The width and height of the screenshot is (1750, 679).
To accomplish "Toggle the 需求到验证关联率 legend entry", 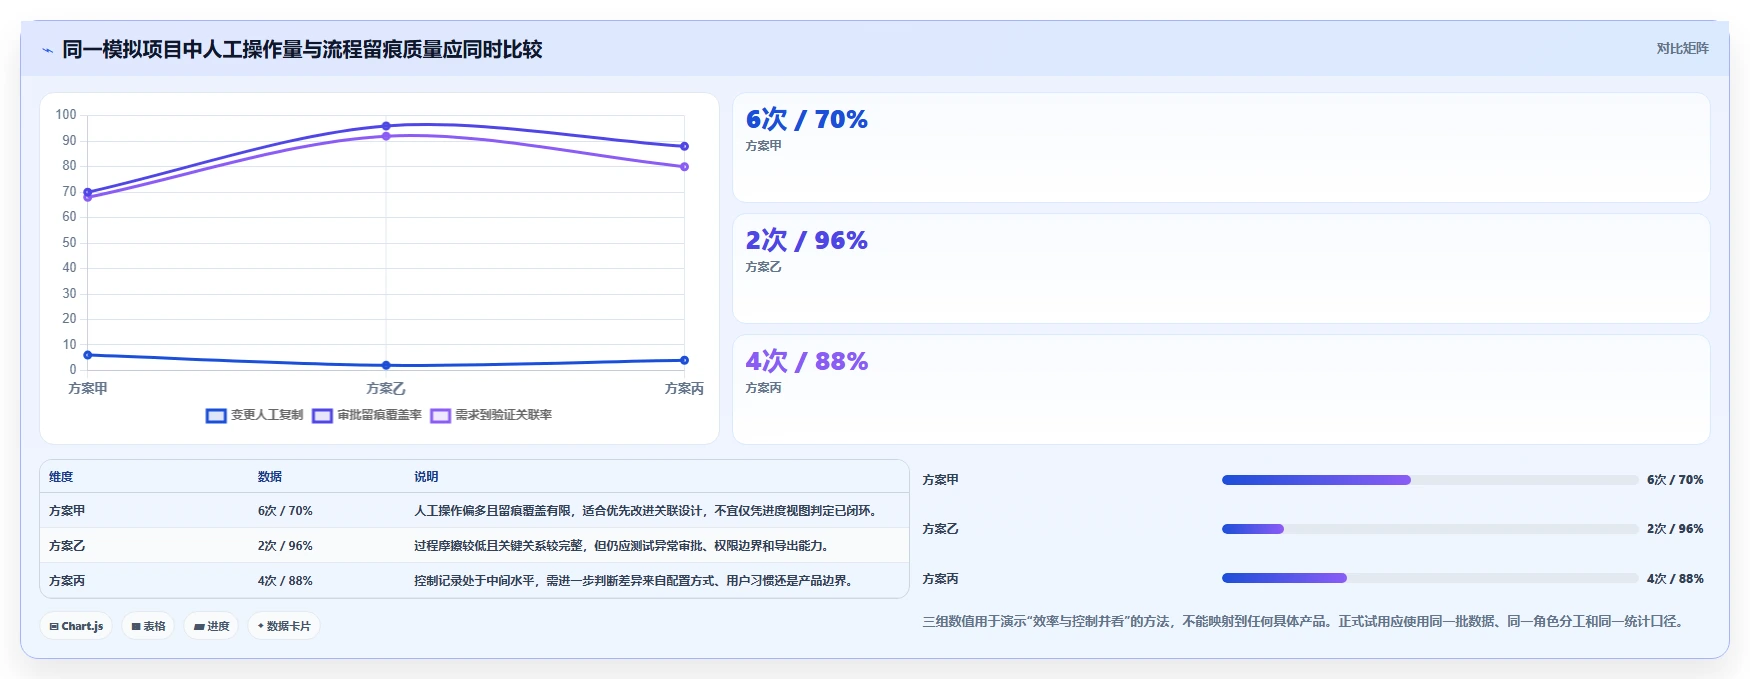I will tap(490, 415).
